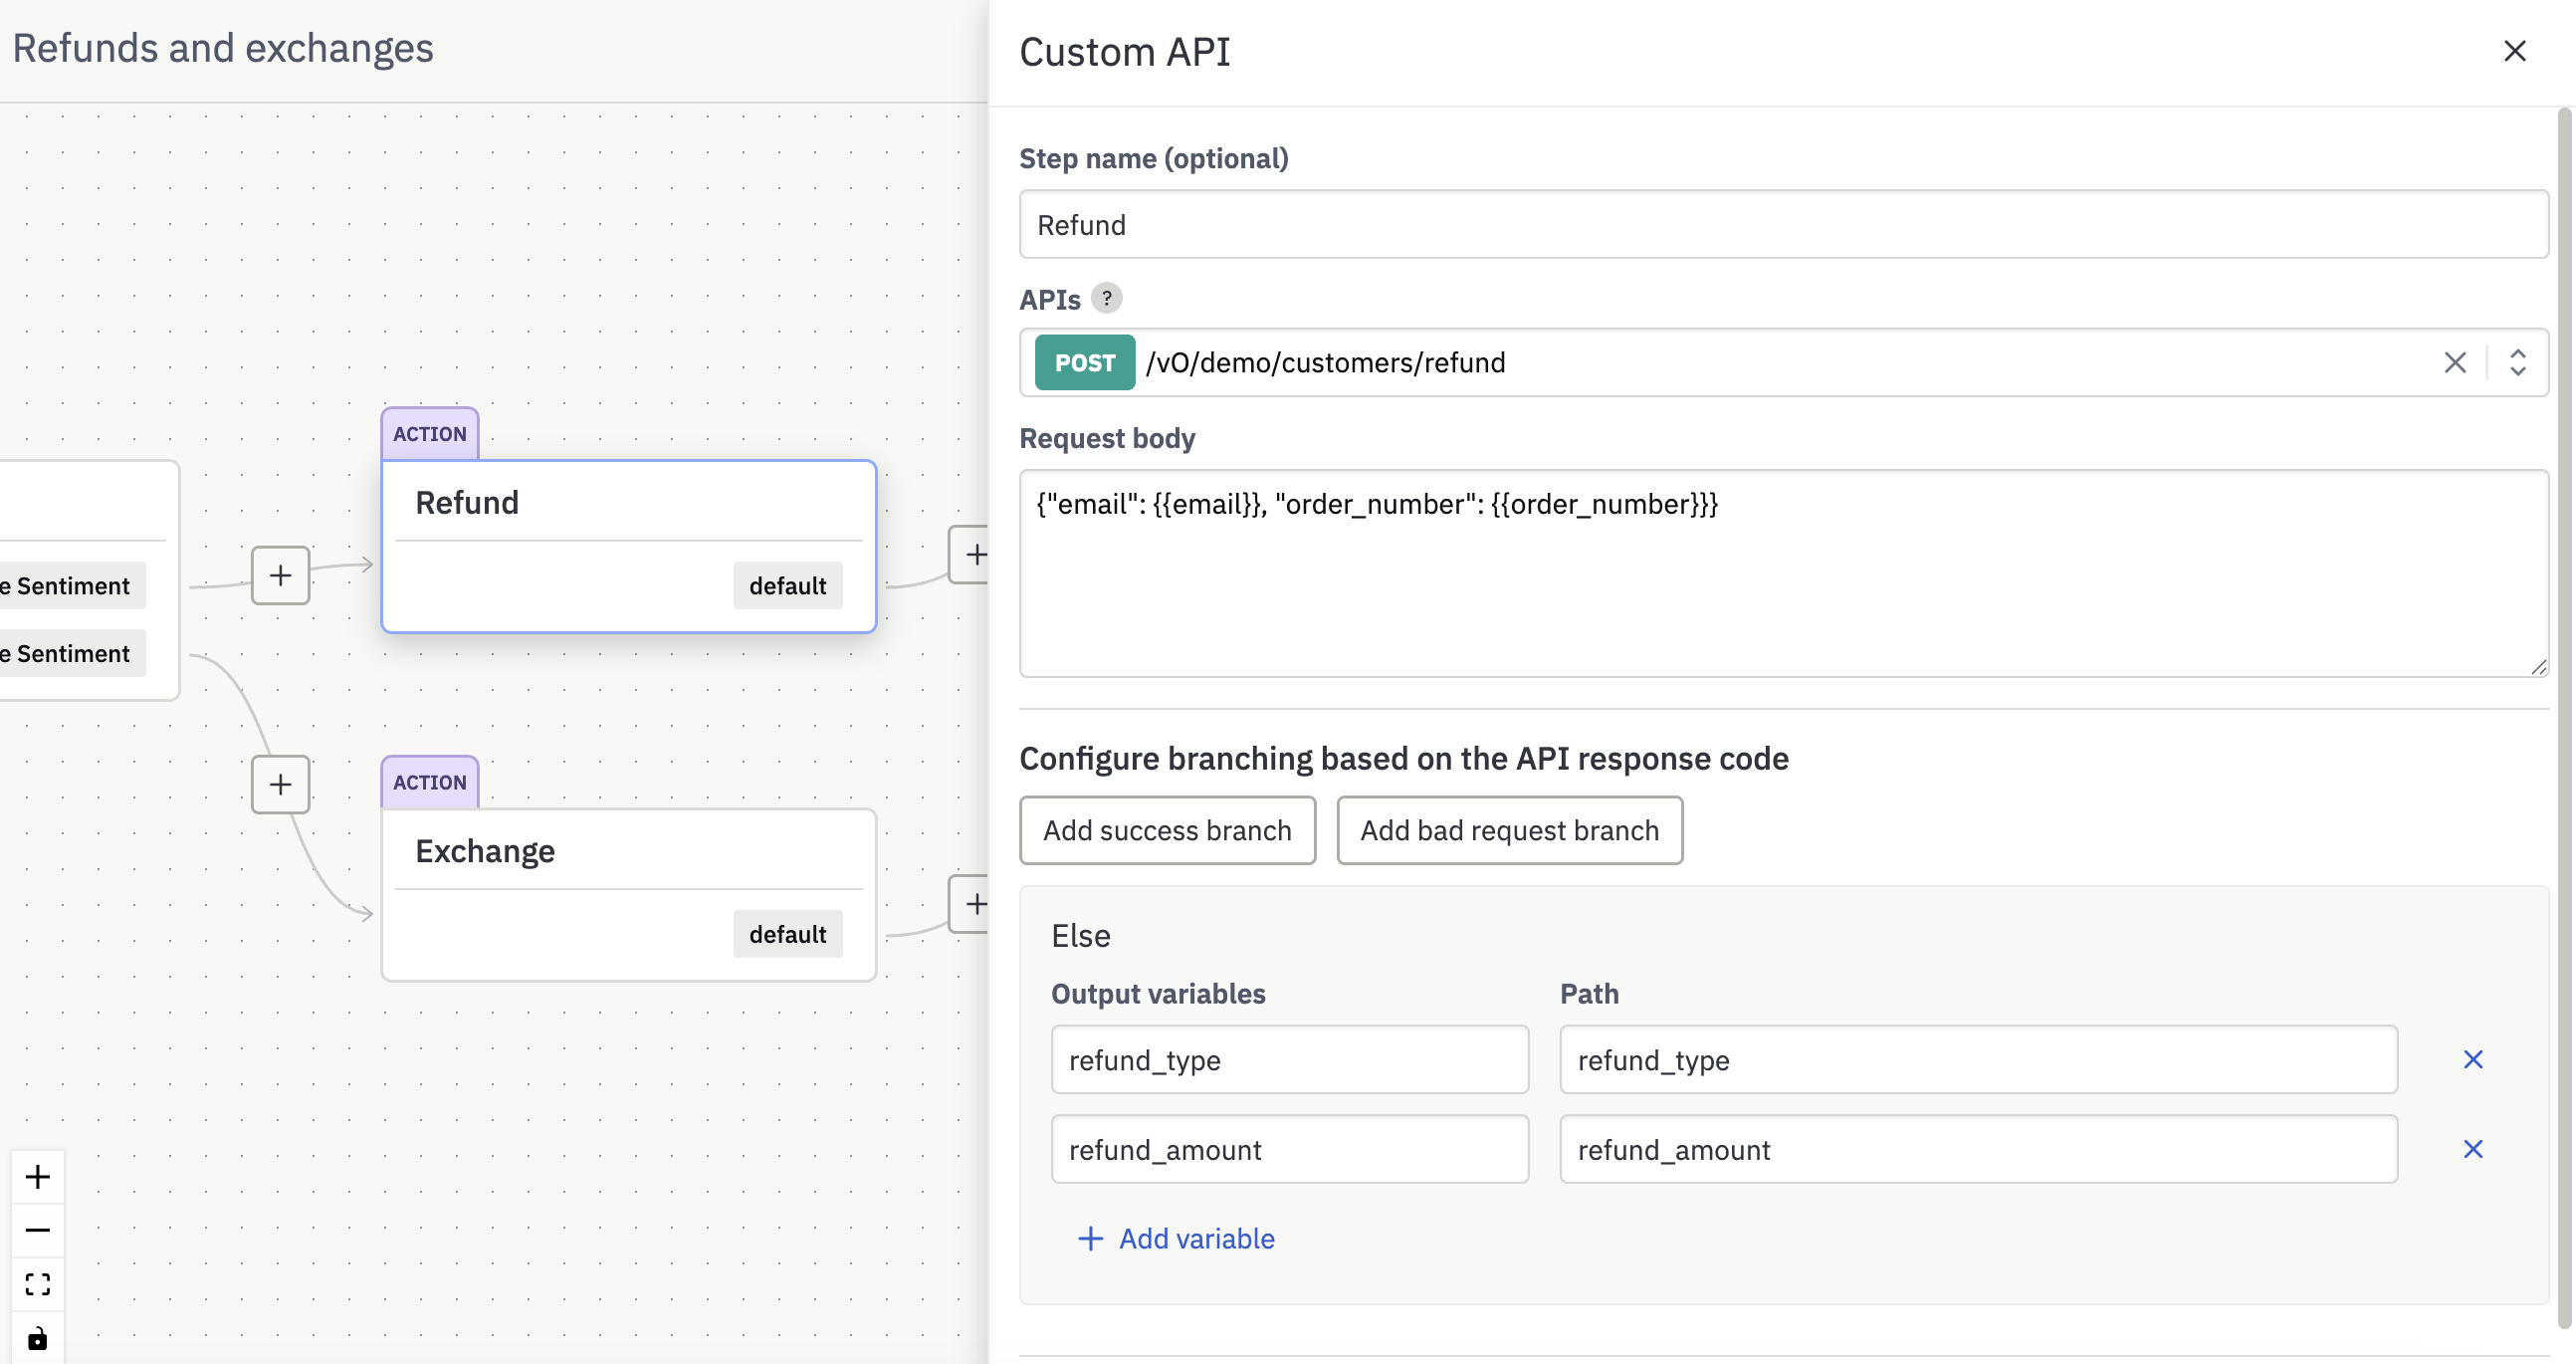Edit refund_amount path field

click(1977, 1149)
